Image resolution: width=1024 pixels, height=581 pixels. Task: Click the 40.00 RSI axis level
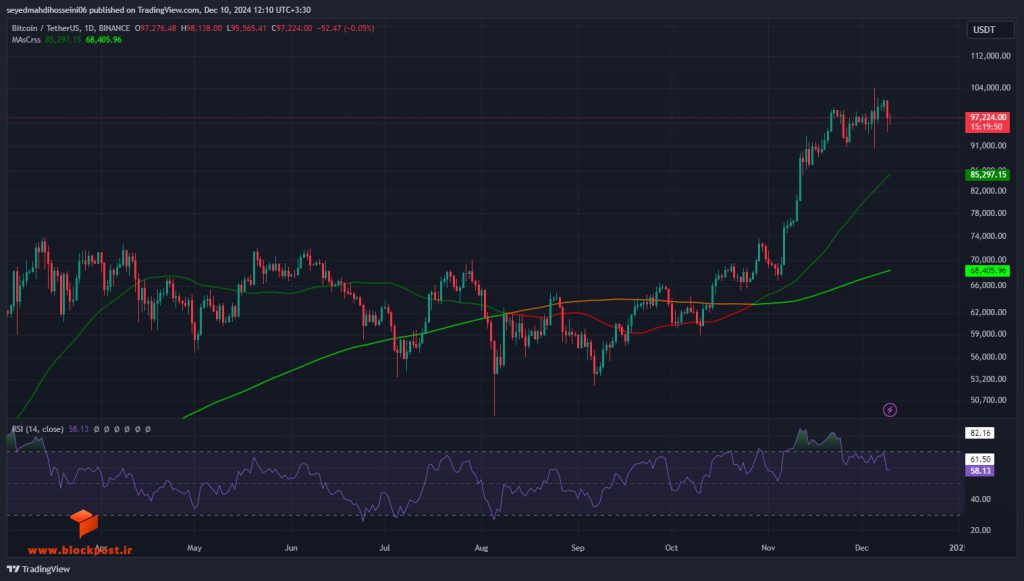click(980, 499)
